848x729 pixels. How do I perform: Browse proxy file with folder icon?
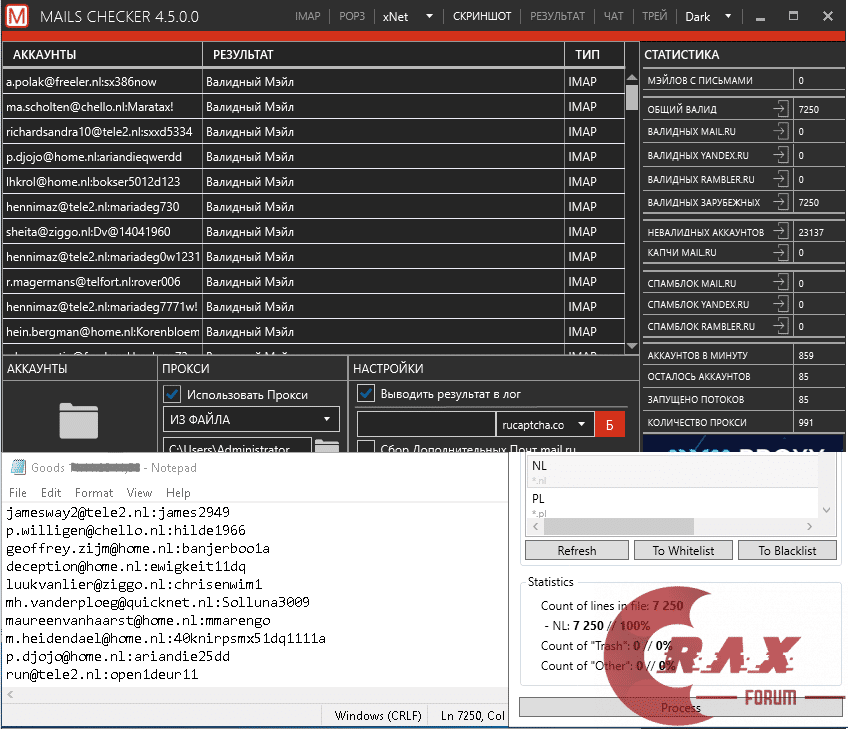327,446
